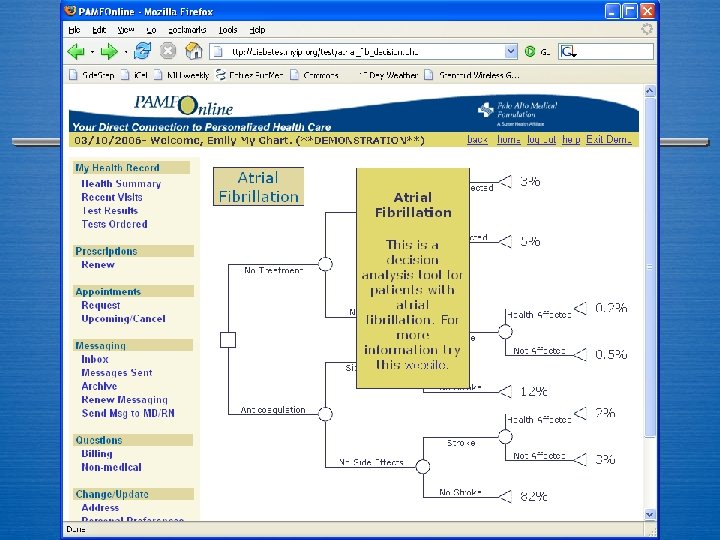Image resolution: width=720 pixels, height=540 pixels.
Task: Click the Atrial Fibrillation info popup
Action: pyautogui.click(x=413, y=278)
